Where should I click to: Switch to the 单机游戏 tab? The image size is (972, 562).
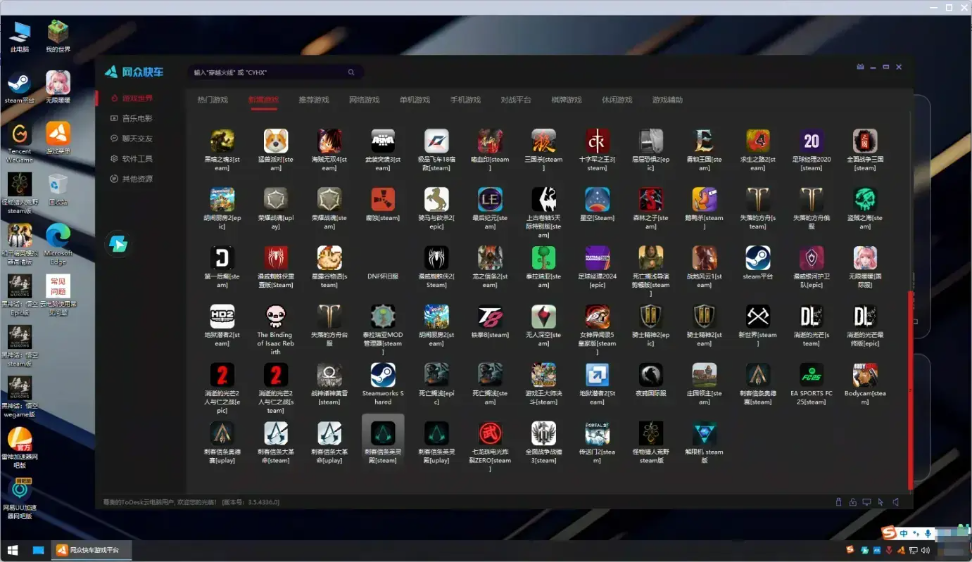[415, 100]
